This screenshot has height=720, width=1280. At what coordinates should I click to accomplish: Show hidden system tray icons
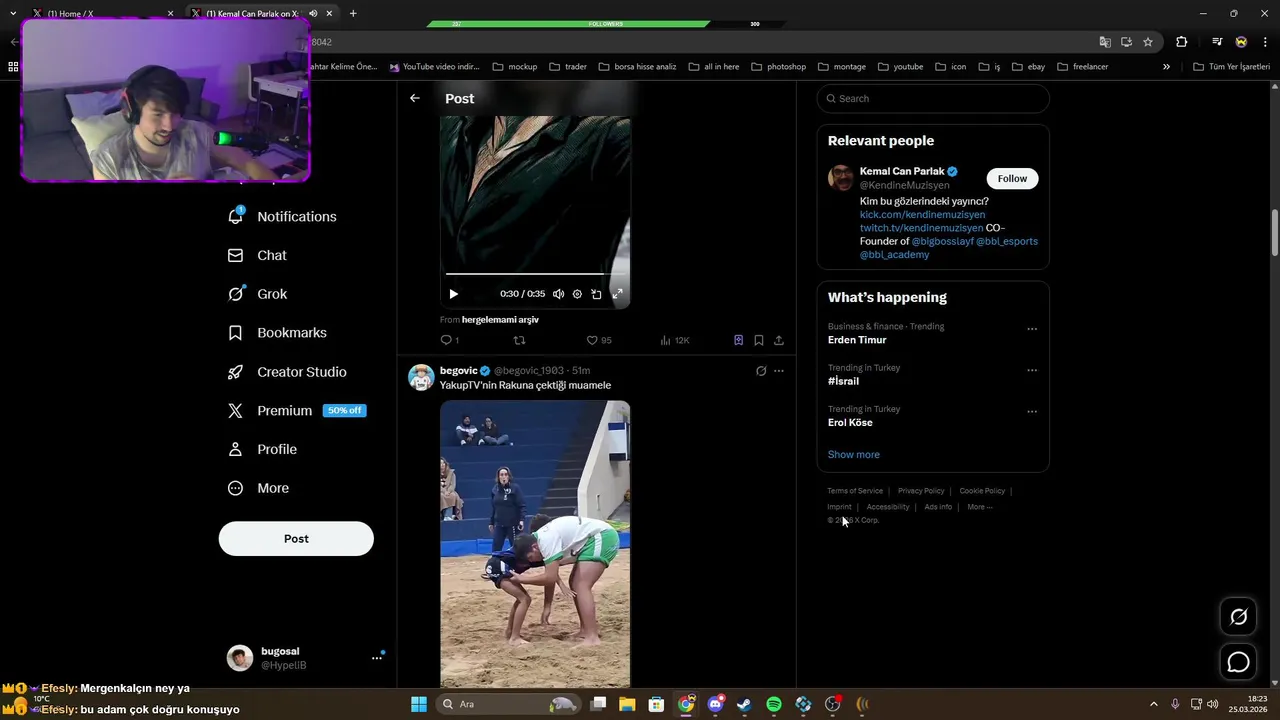(1153, 704)
